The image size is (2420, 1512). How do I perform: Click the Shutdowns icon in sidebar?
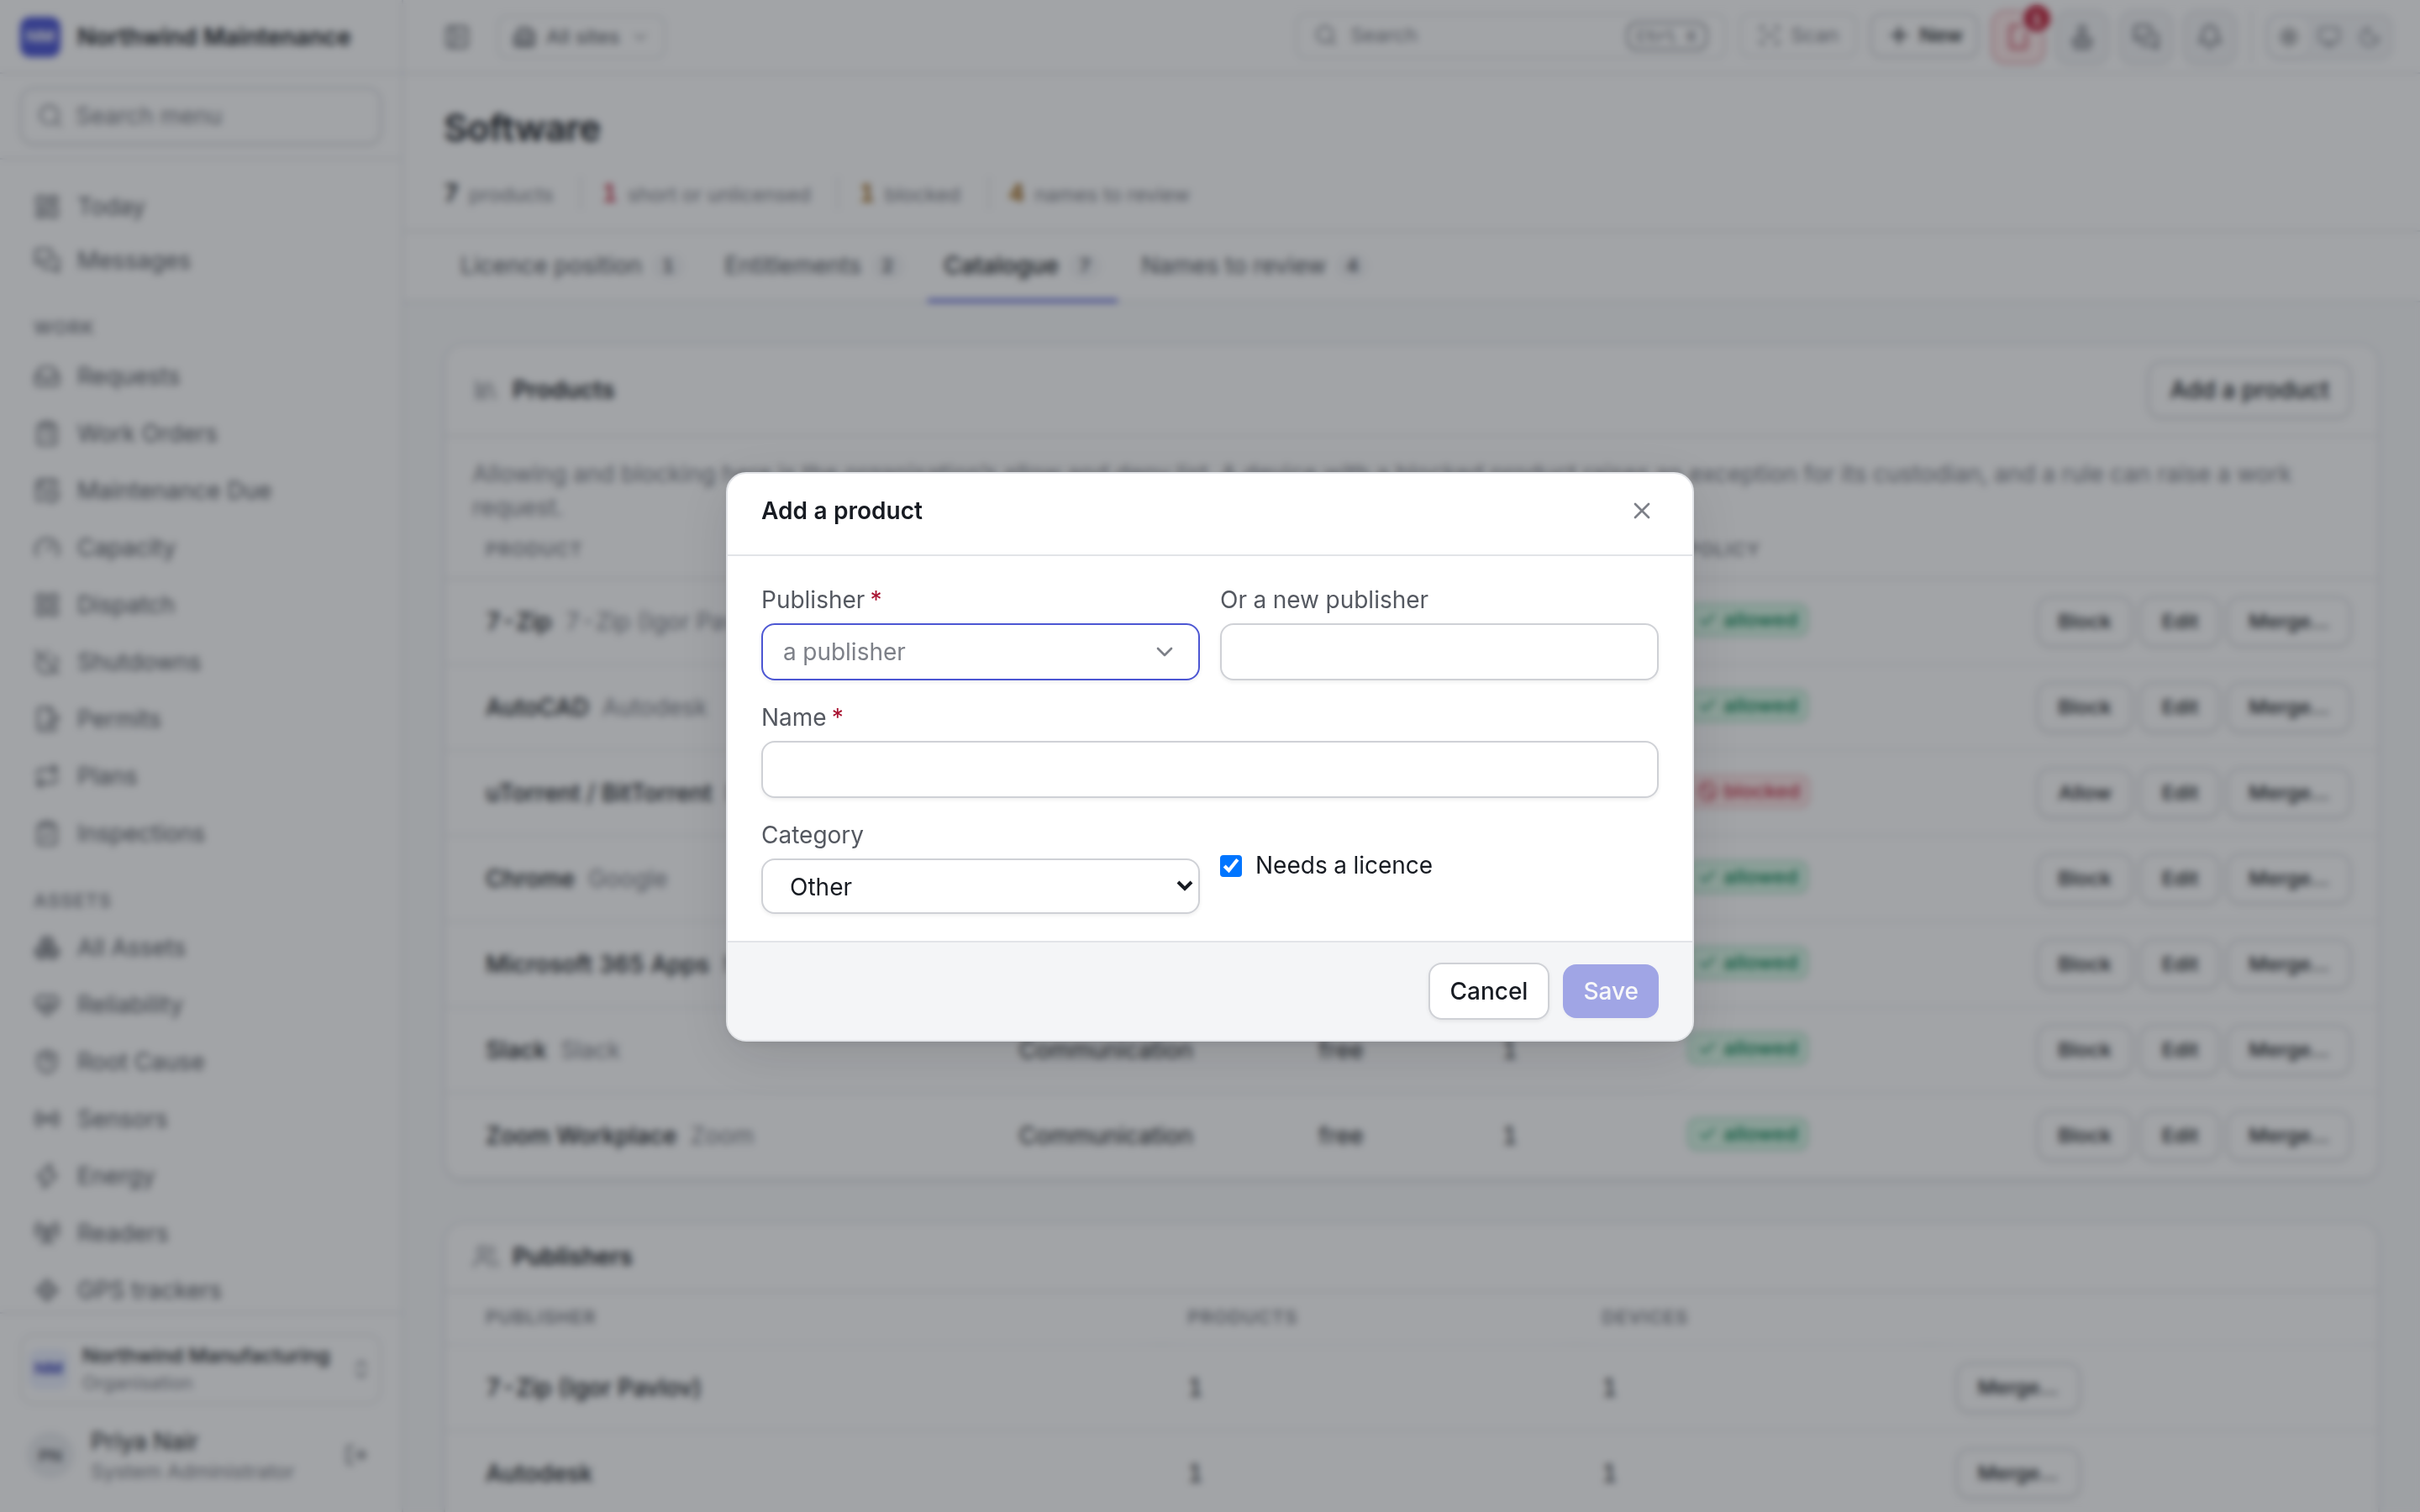[x=47, y=662]
